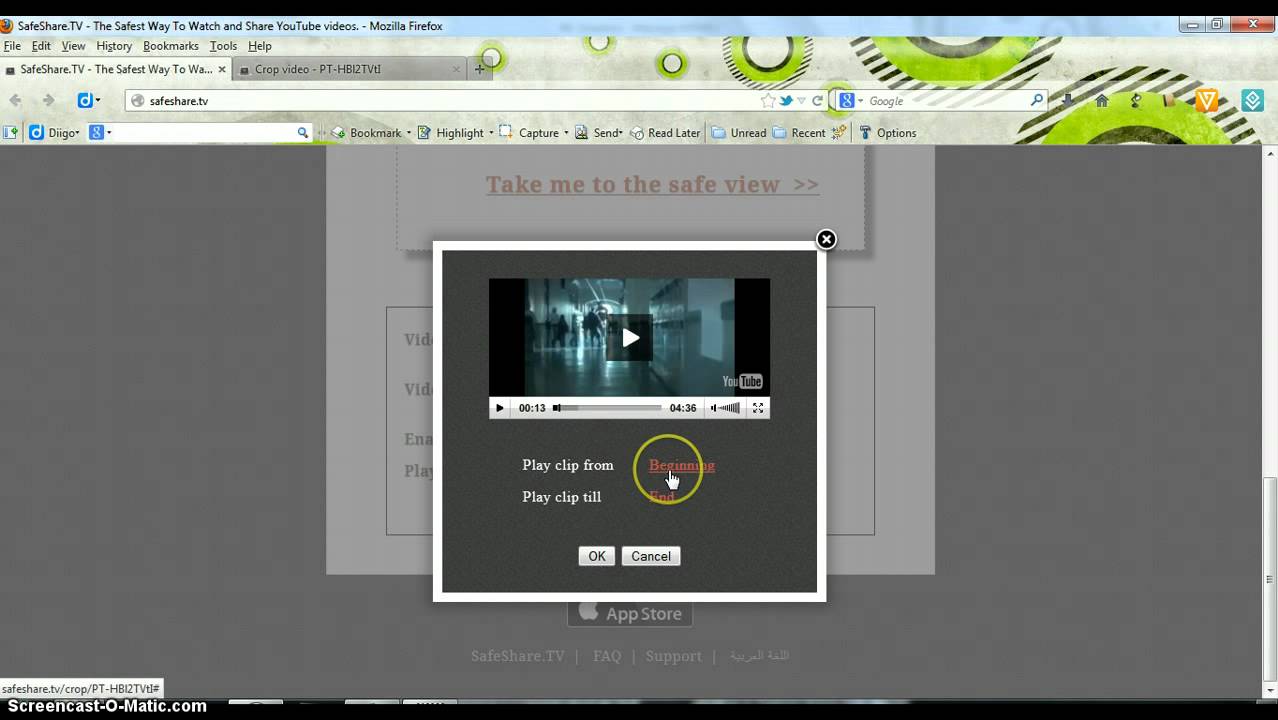Open the Bookmarks menu
Viewport: 1278px width, 720px height.
[171, 46]
